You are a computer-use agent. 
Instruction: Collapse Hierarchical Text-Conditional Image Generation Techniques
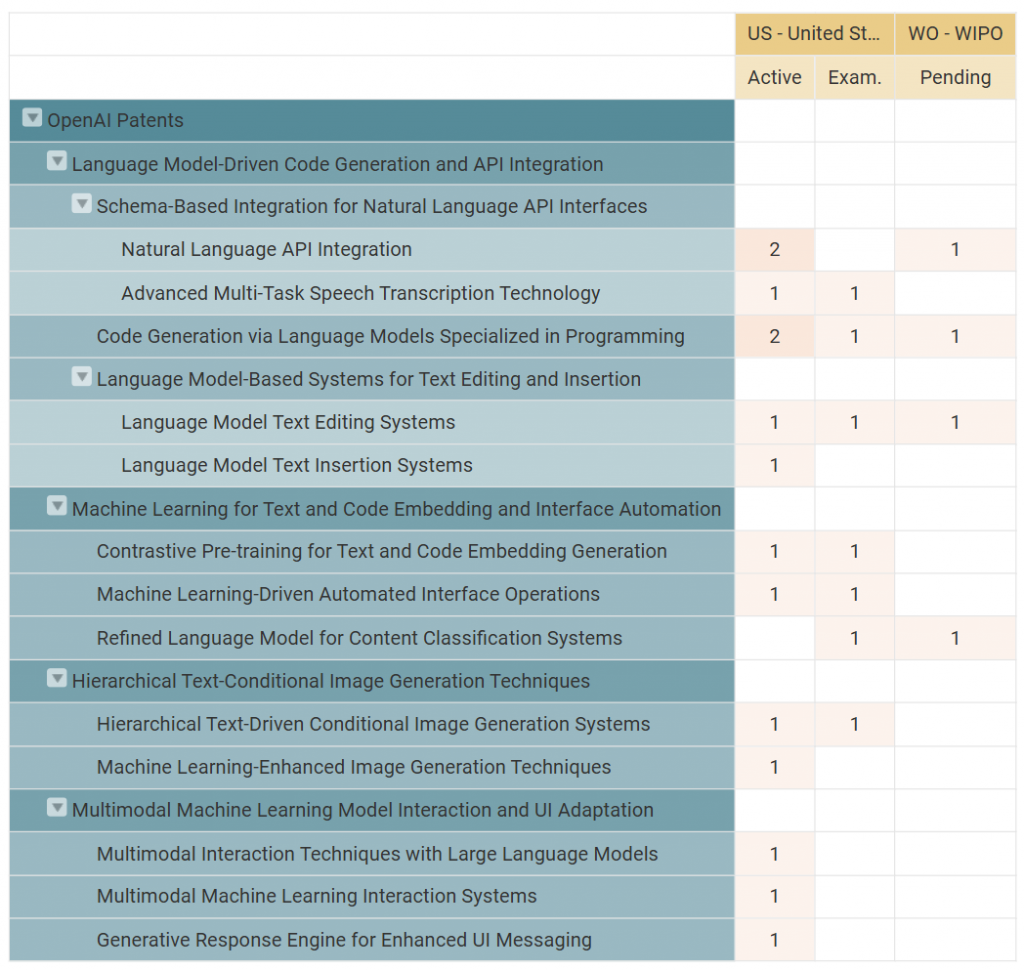57,678
